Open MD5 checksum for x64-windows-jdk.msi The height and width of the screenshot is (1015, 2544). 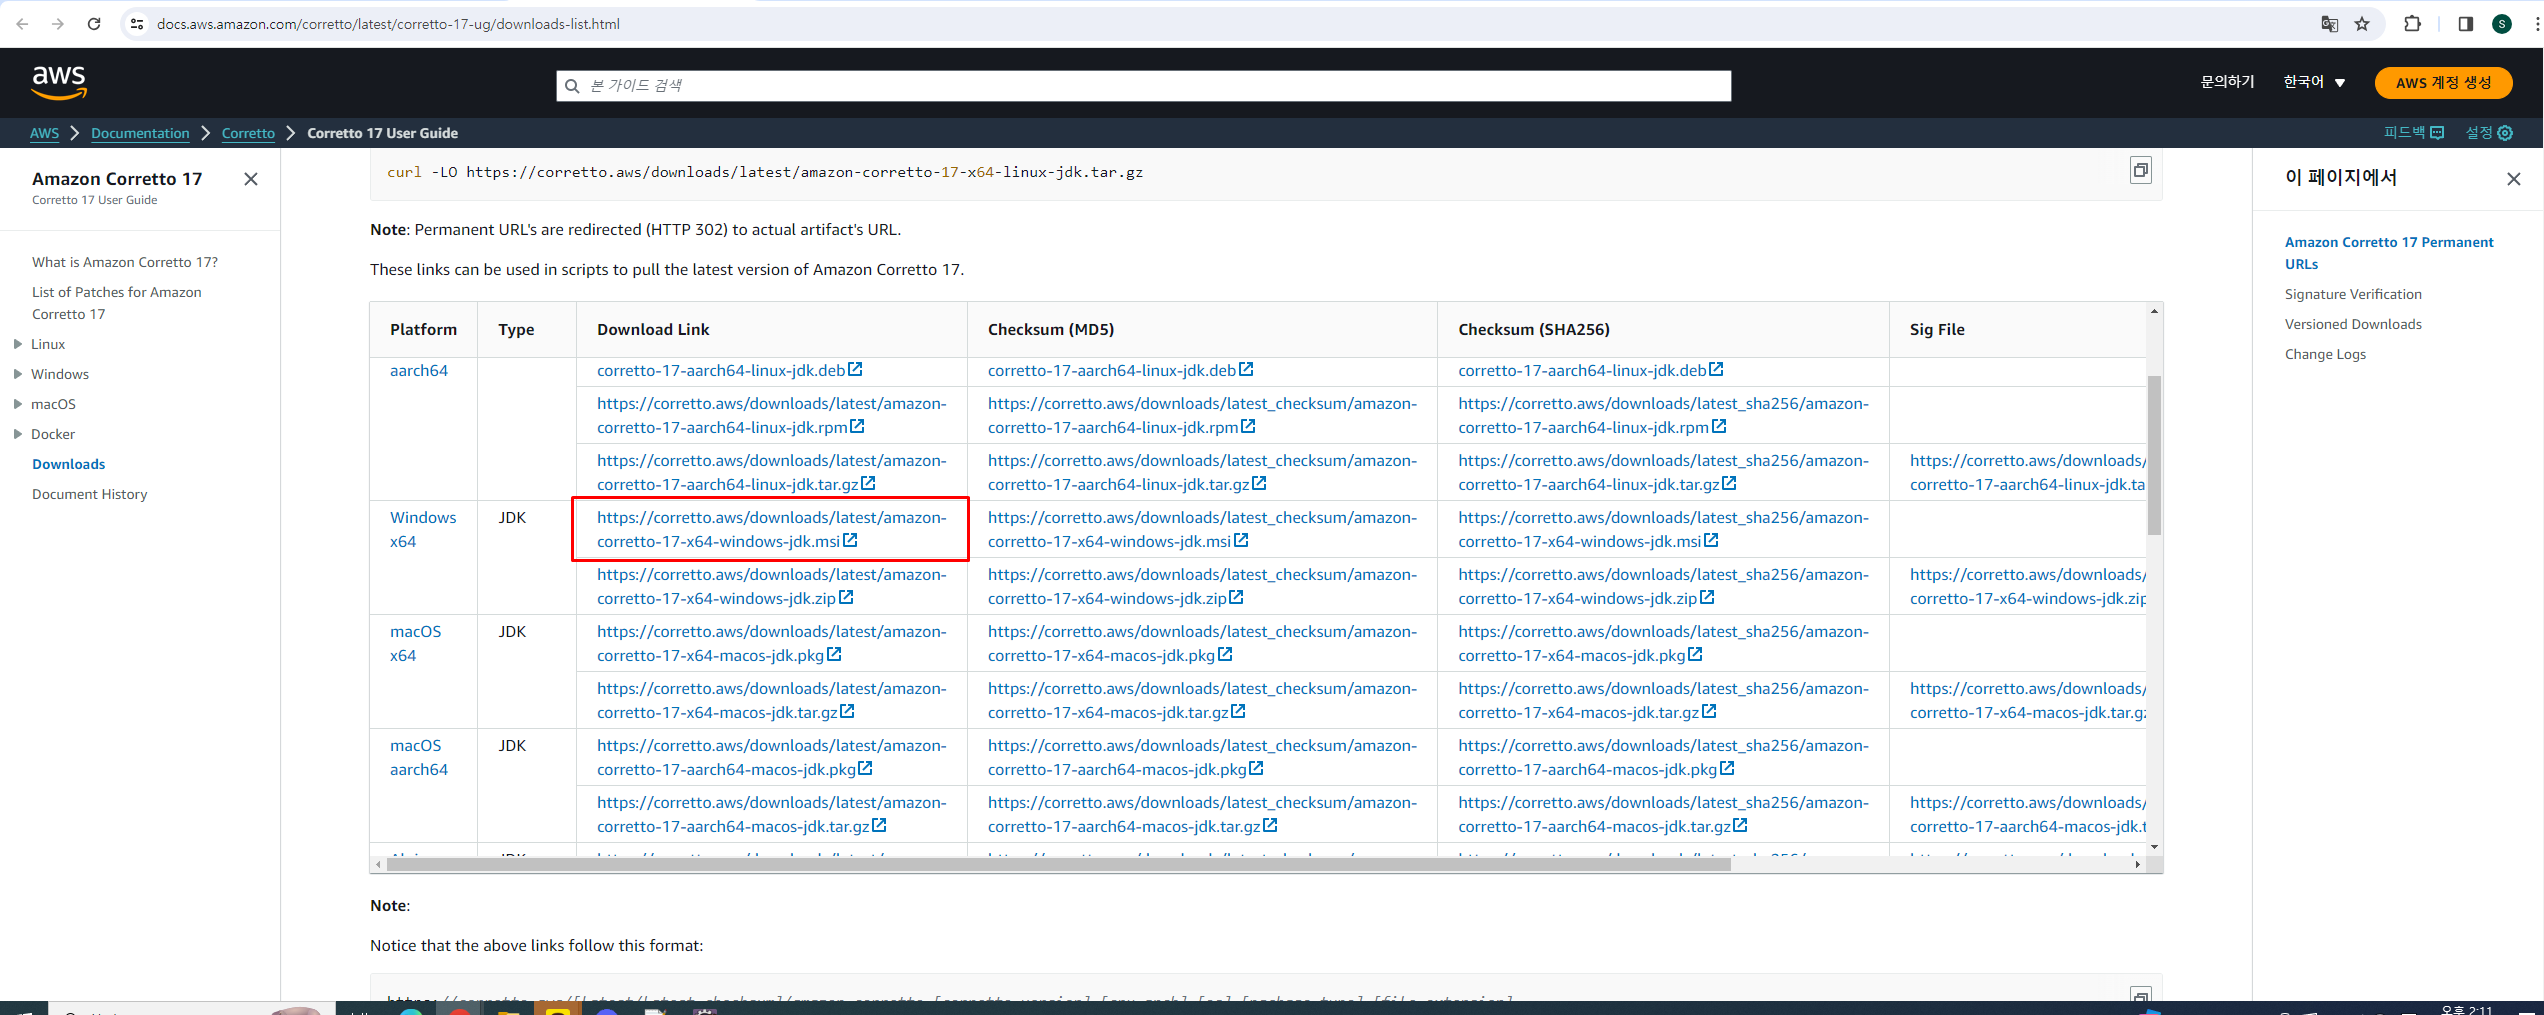coord(1202,529)
